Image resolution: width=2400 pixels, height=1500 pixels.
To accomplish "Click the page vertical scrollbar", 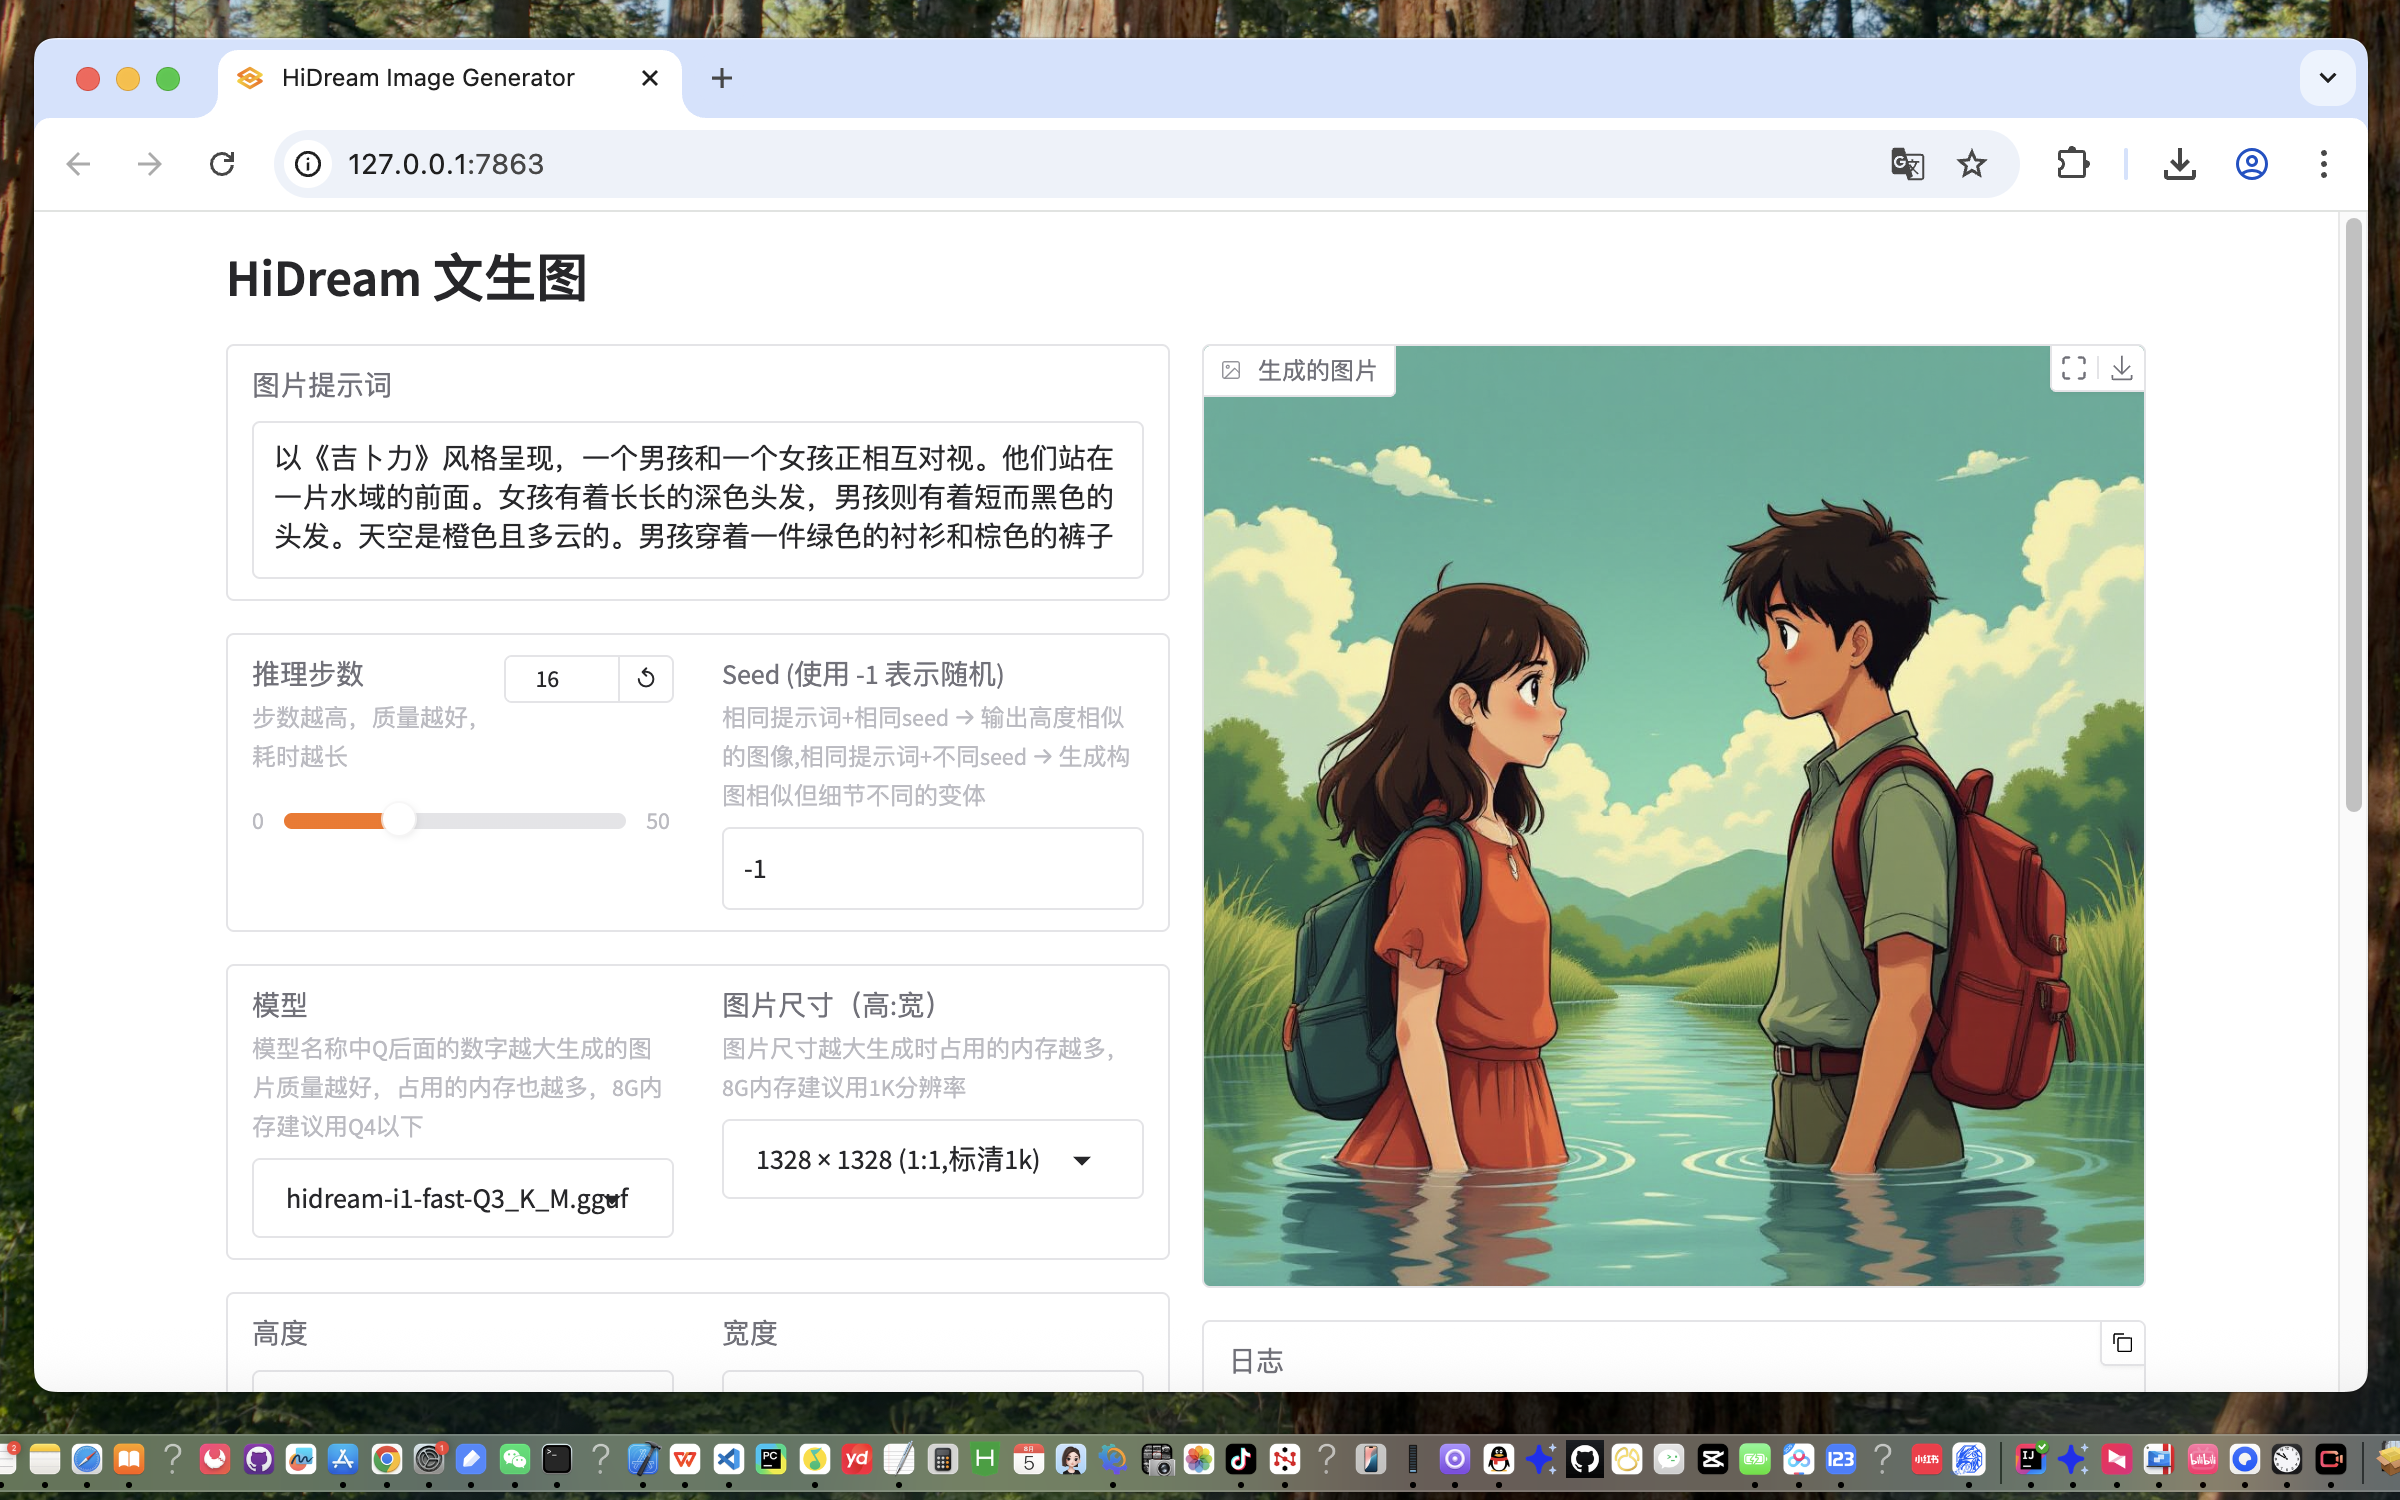I will coord(2353,515).
